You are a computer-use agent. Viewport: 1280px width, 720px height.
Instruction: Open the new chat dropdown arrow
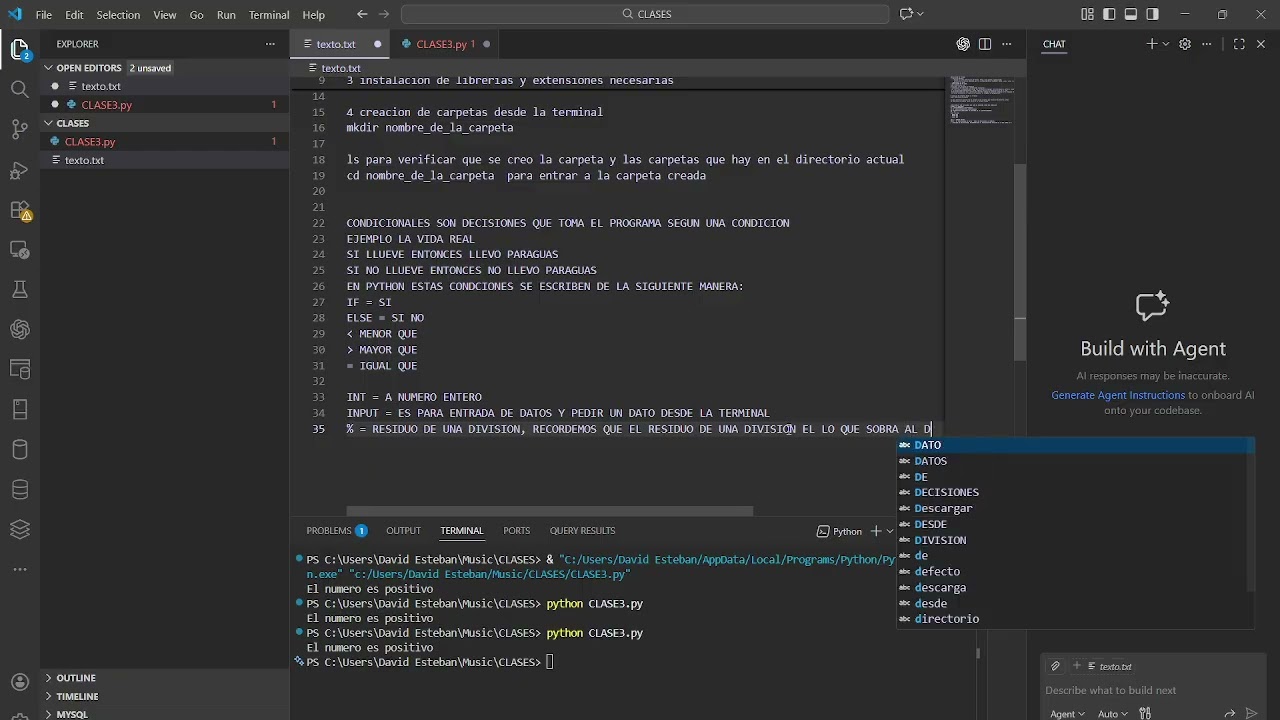[x=1166, y=44]
